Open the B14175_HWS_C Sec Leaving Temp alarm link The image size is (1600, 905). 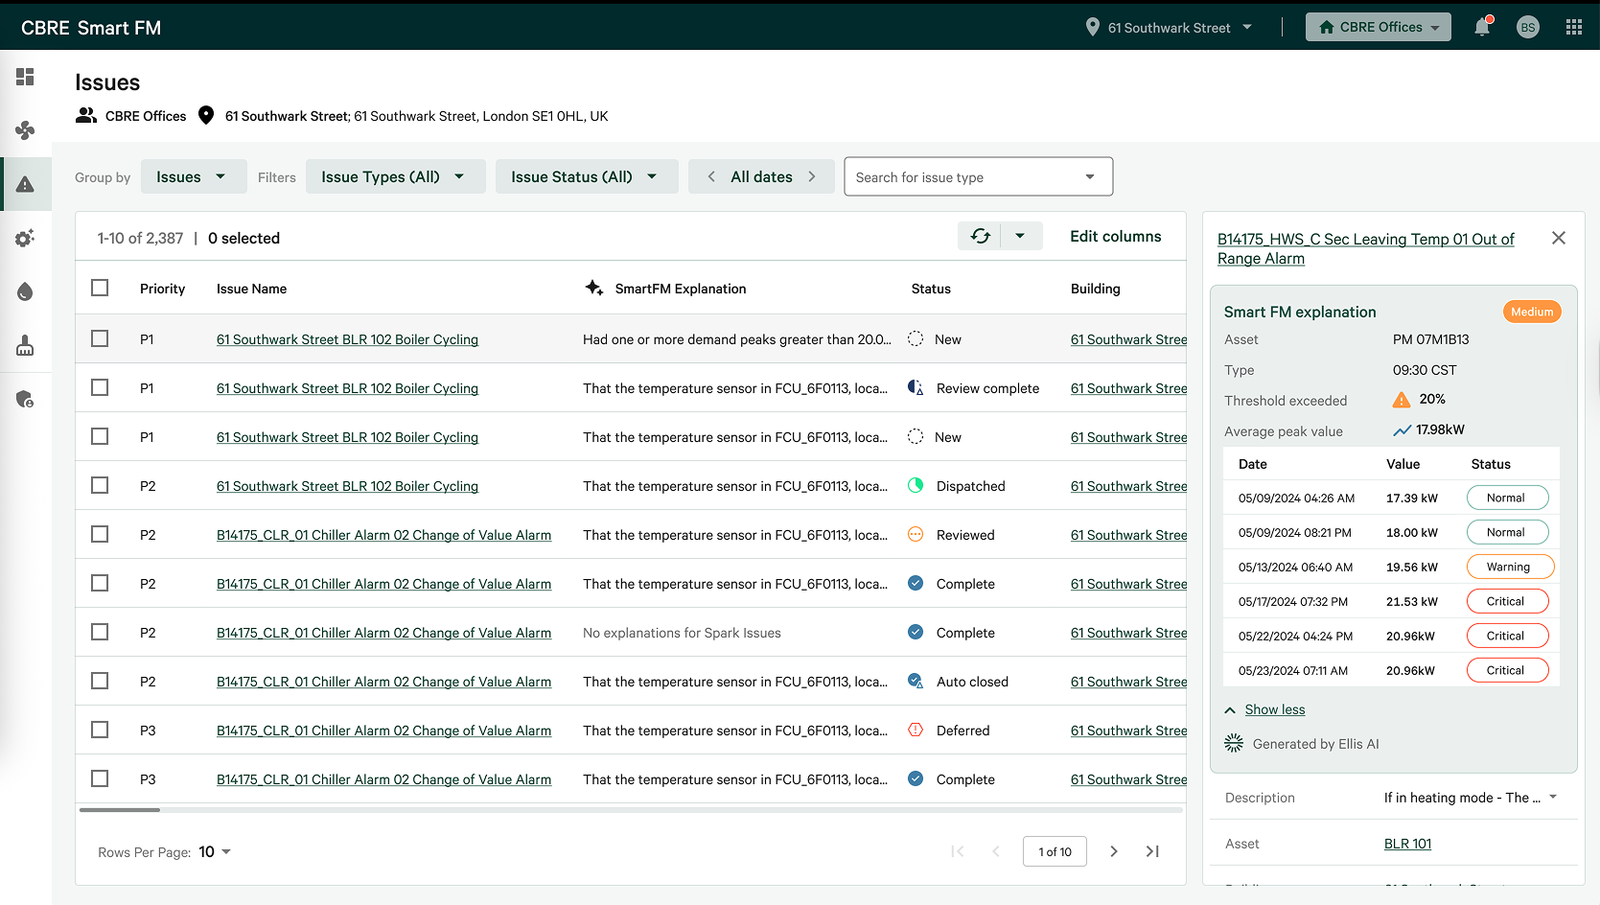coord(1365,248)
